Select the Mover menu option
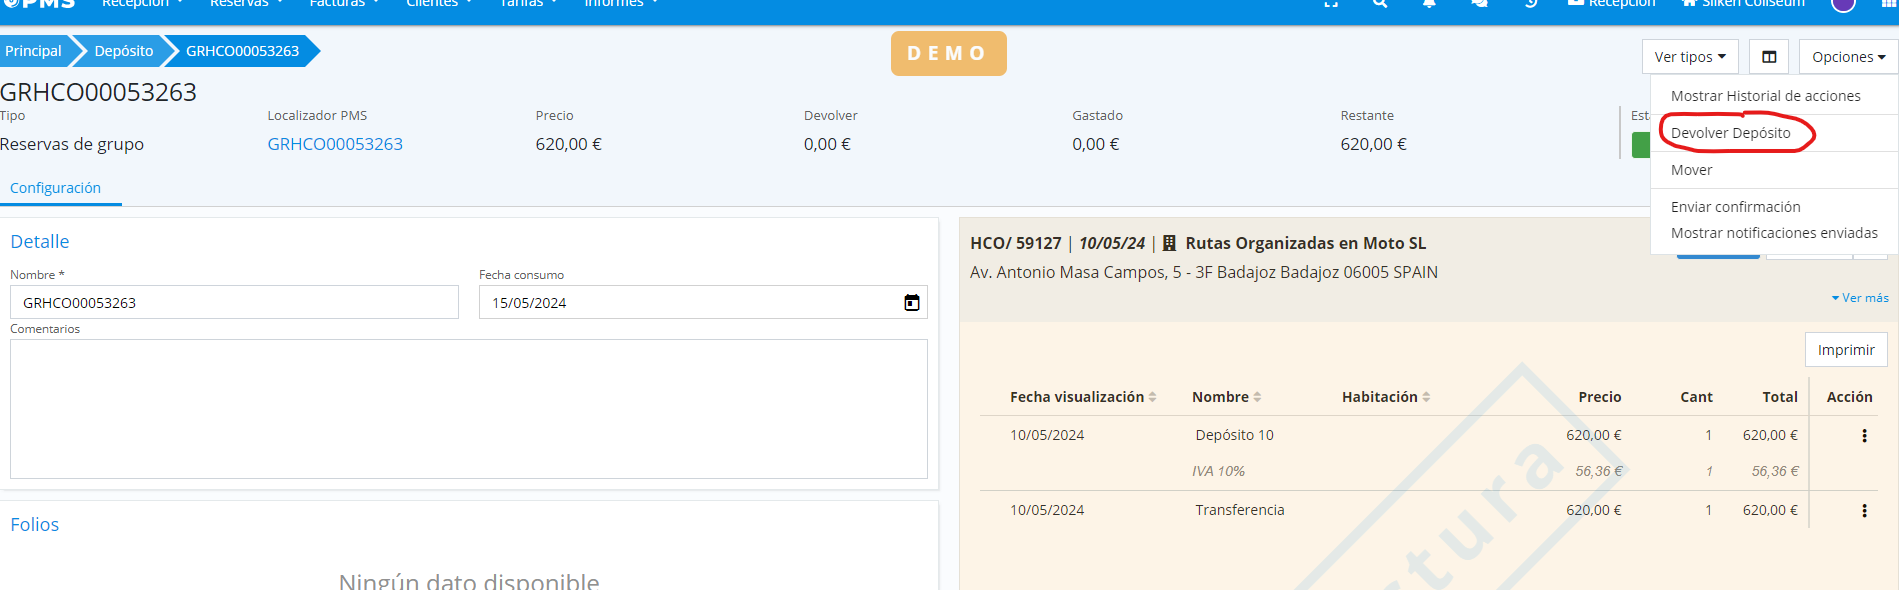Screen dimensions: 1899x590 (1691, 170)
